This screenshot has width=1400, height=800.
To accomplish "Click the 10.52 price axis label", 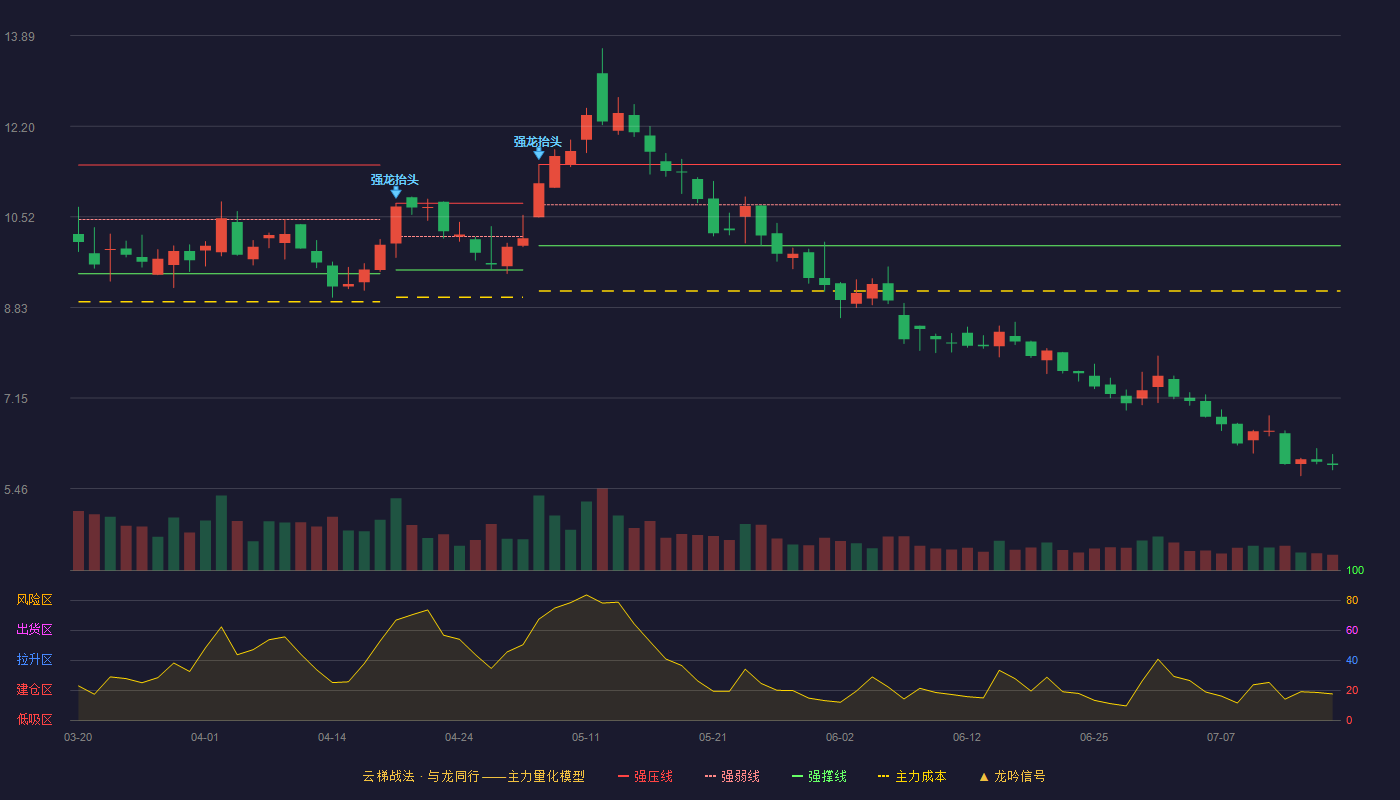I will pyautogui.click(x=19, y=218).
